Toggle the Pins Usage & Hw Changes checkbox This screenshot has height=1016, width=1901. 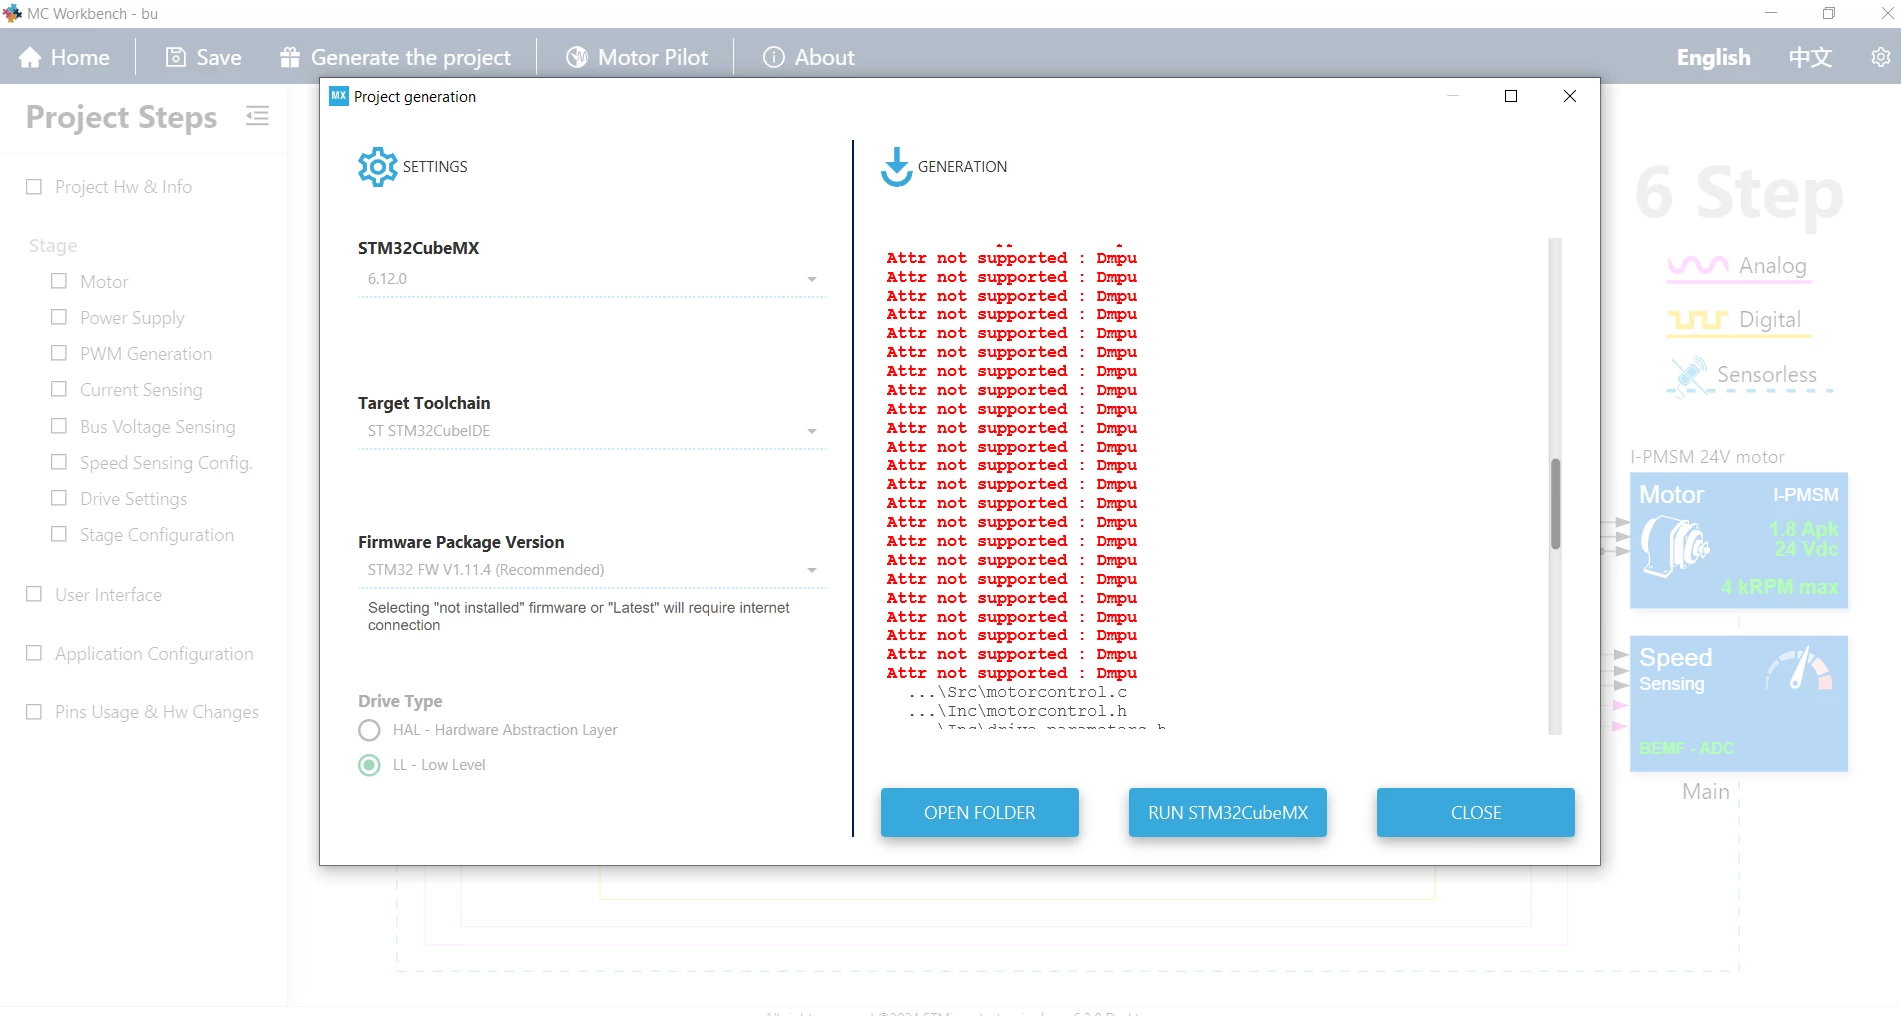pyautogui.click(x=34, y=711)
